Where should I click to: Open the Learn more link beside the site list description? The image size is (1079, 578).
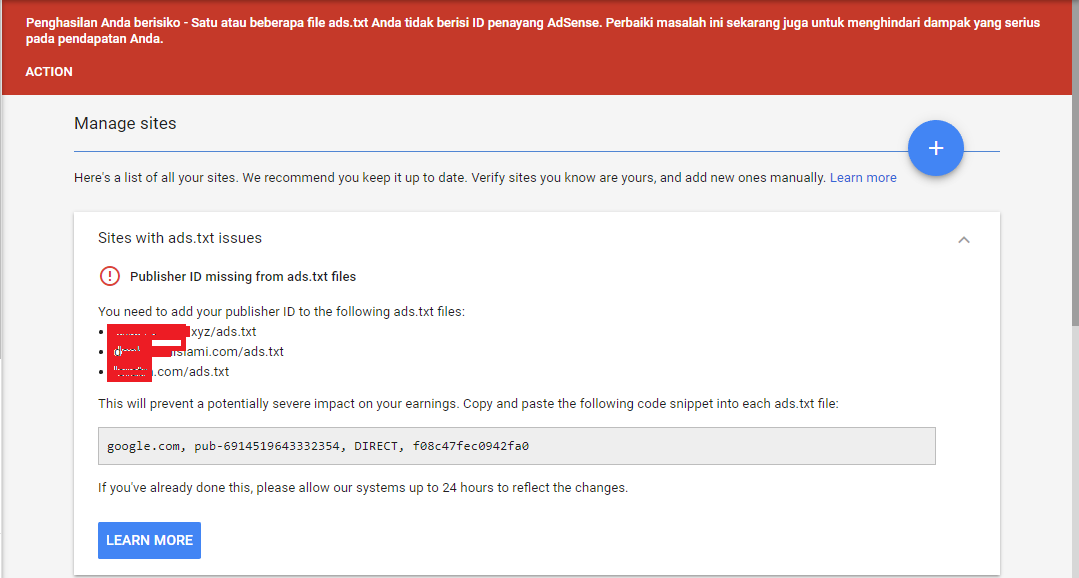pyautogui.click(x=863, y=178)
